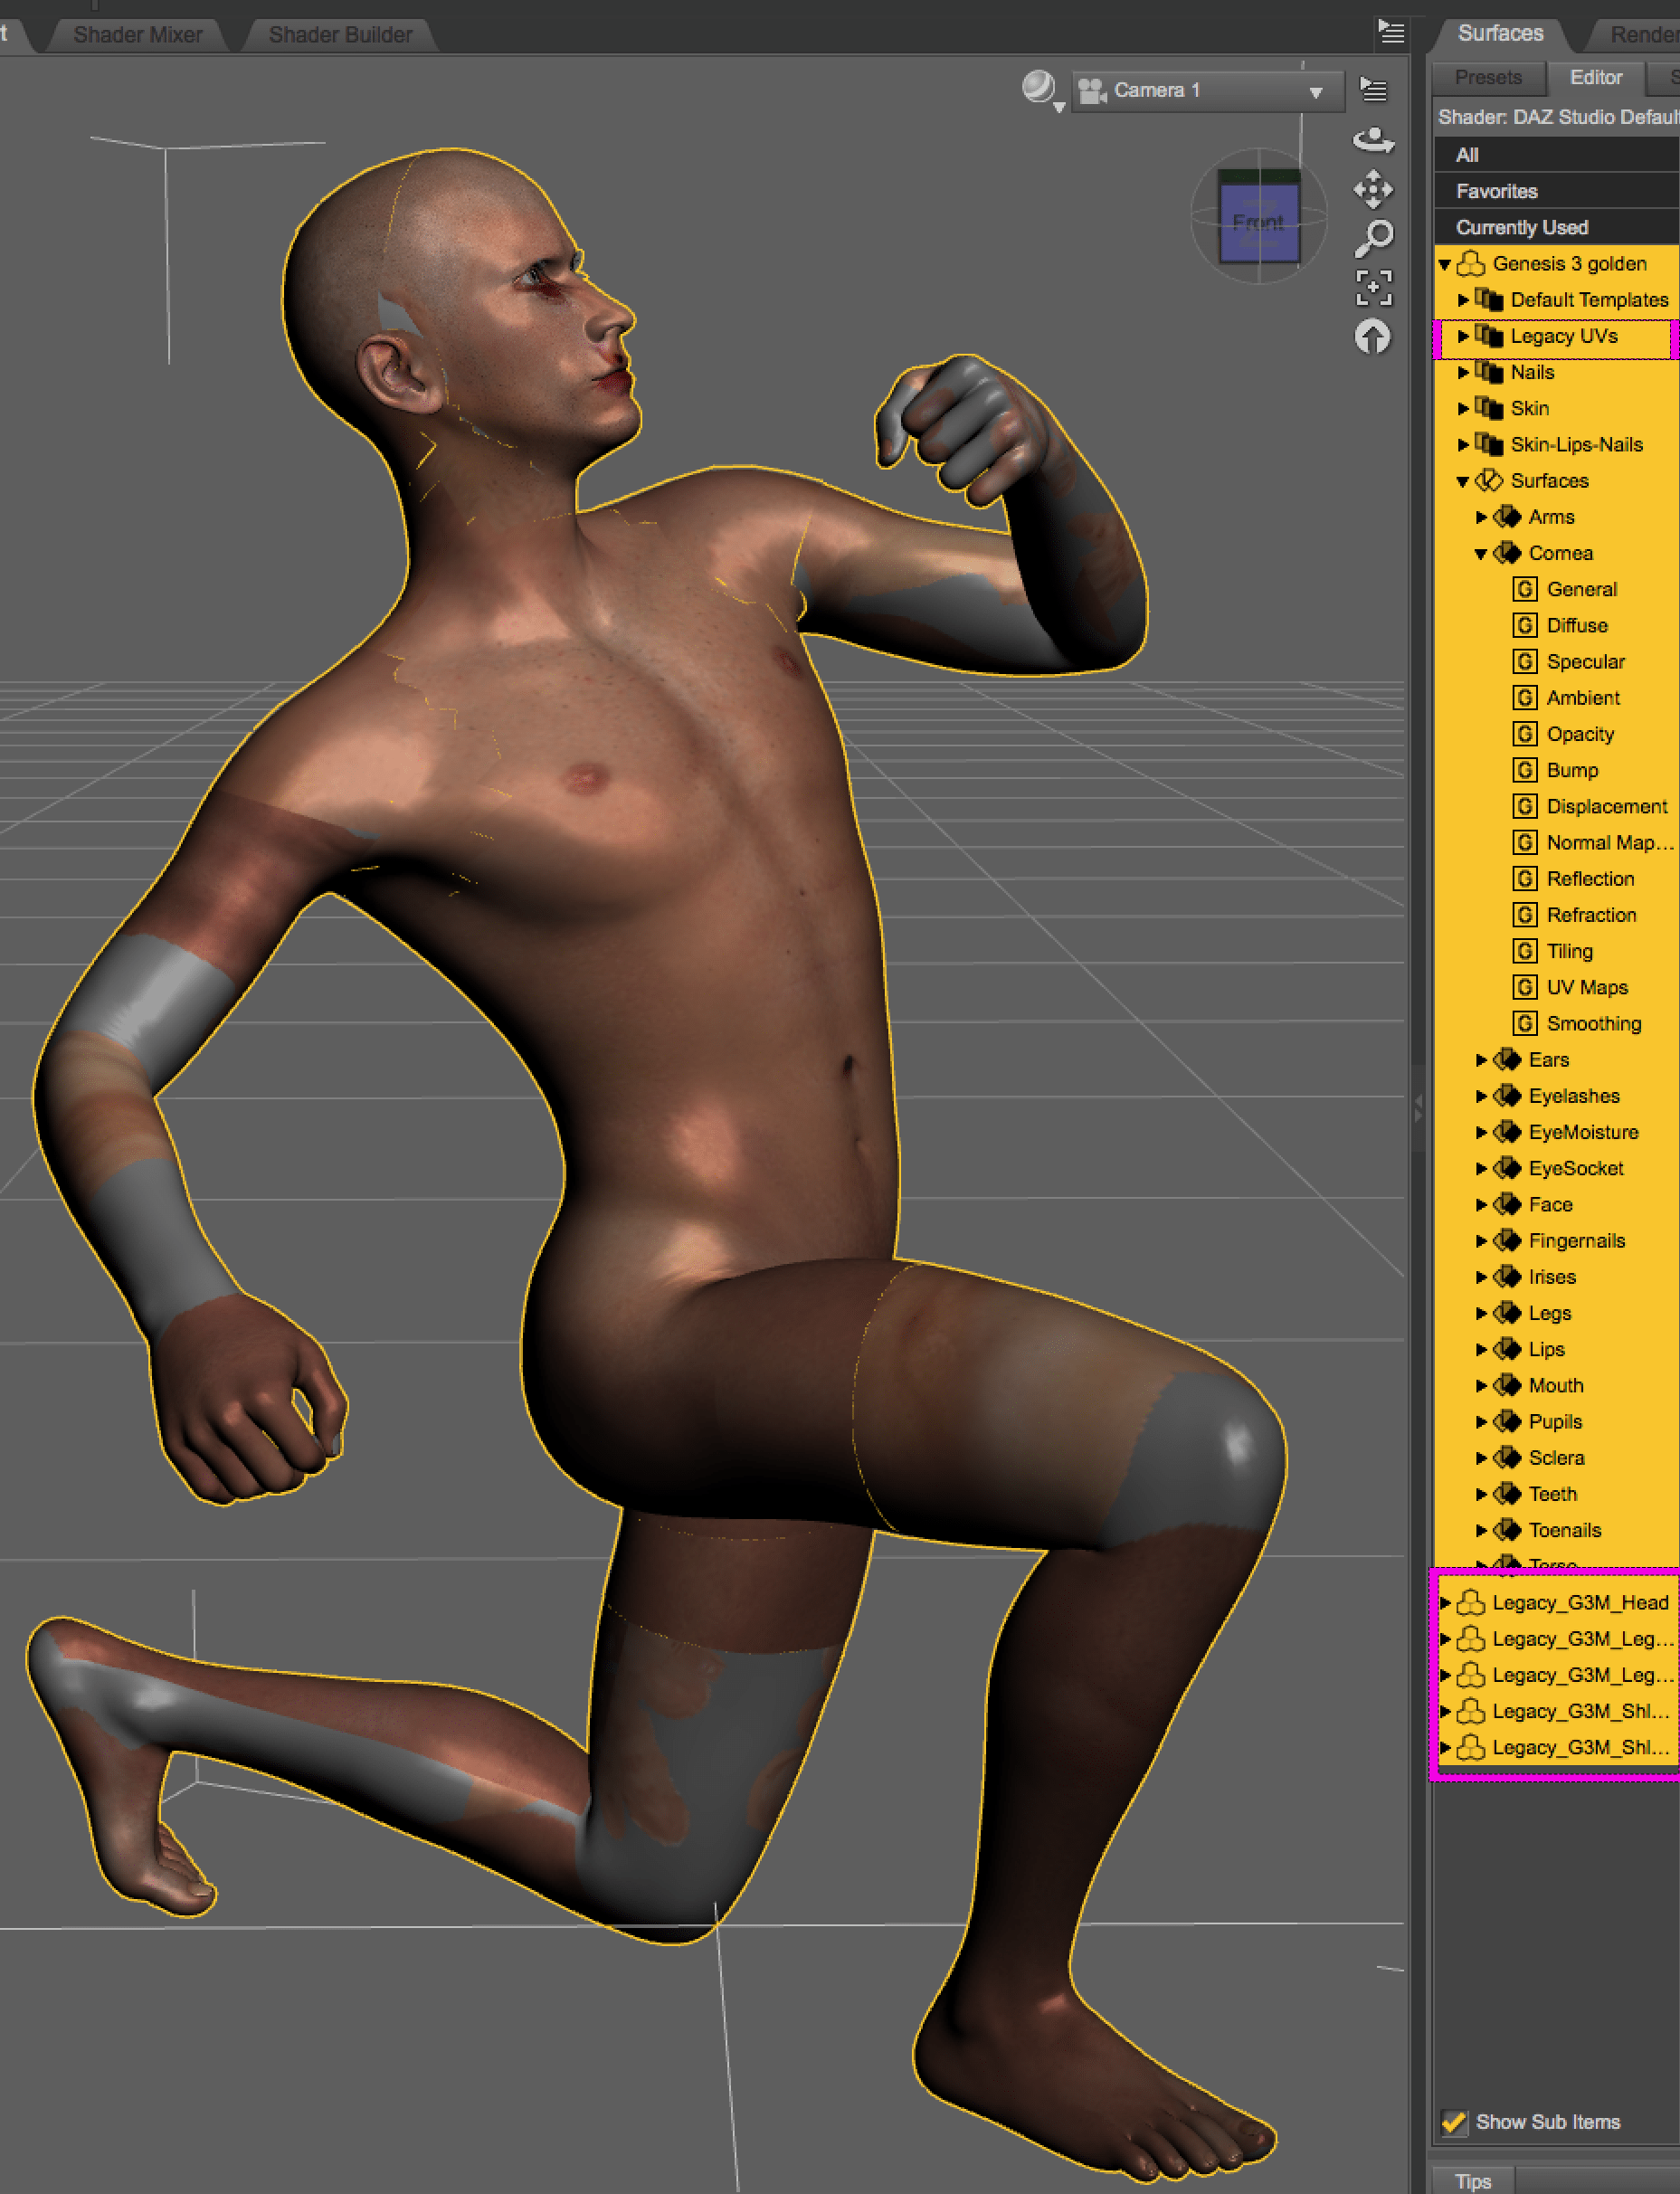Click the reset camera arrow icon
This screenshot has width=1680, height=2194.
pyautogui.click(x=1373, y=337)
